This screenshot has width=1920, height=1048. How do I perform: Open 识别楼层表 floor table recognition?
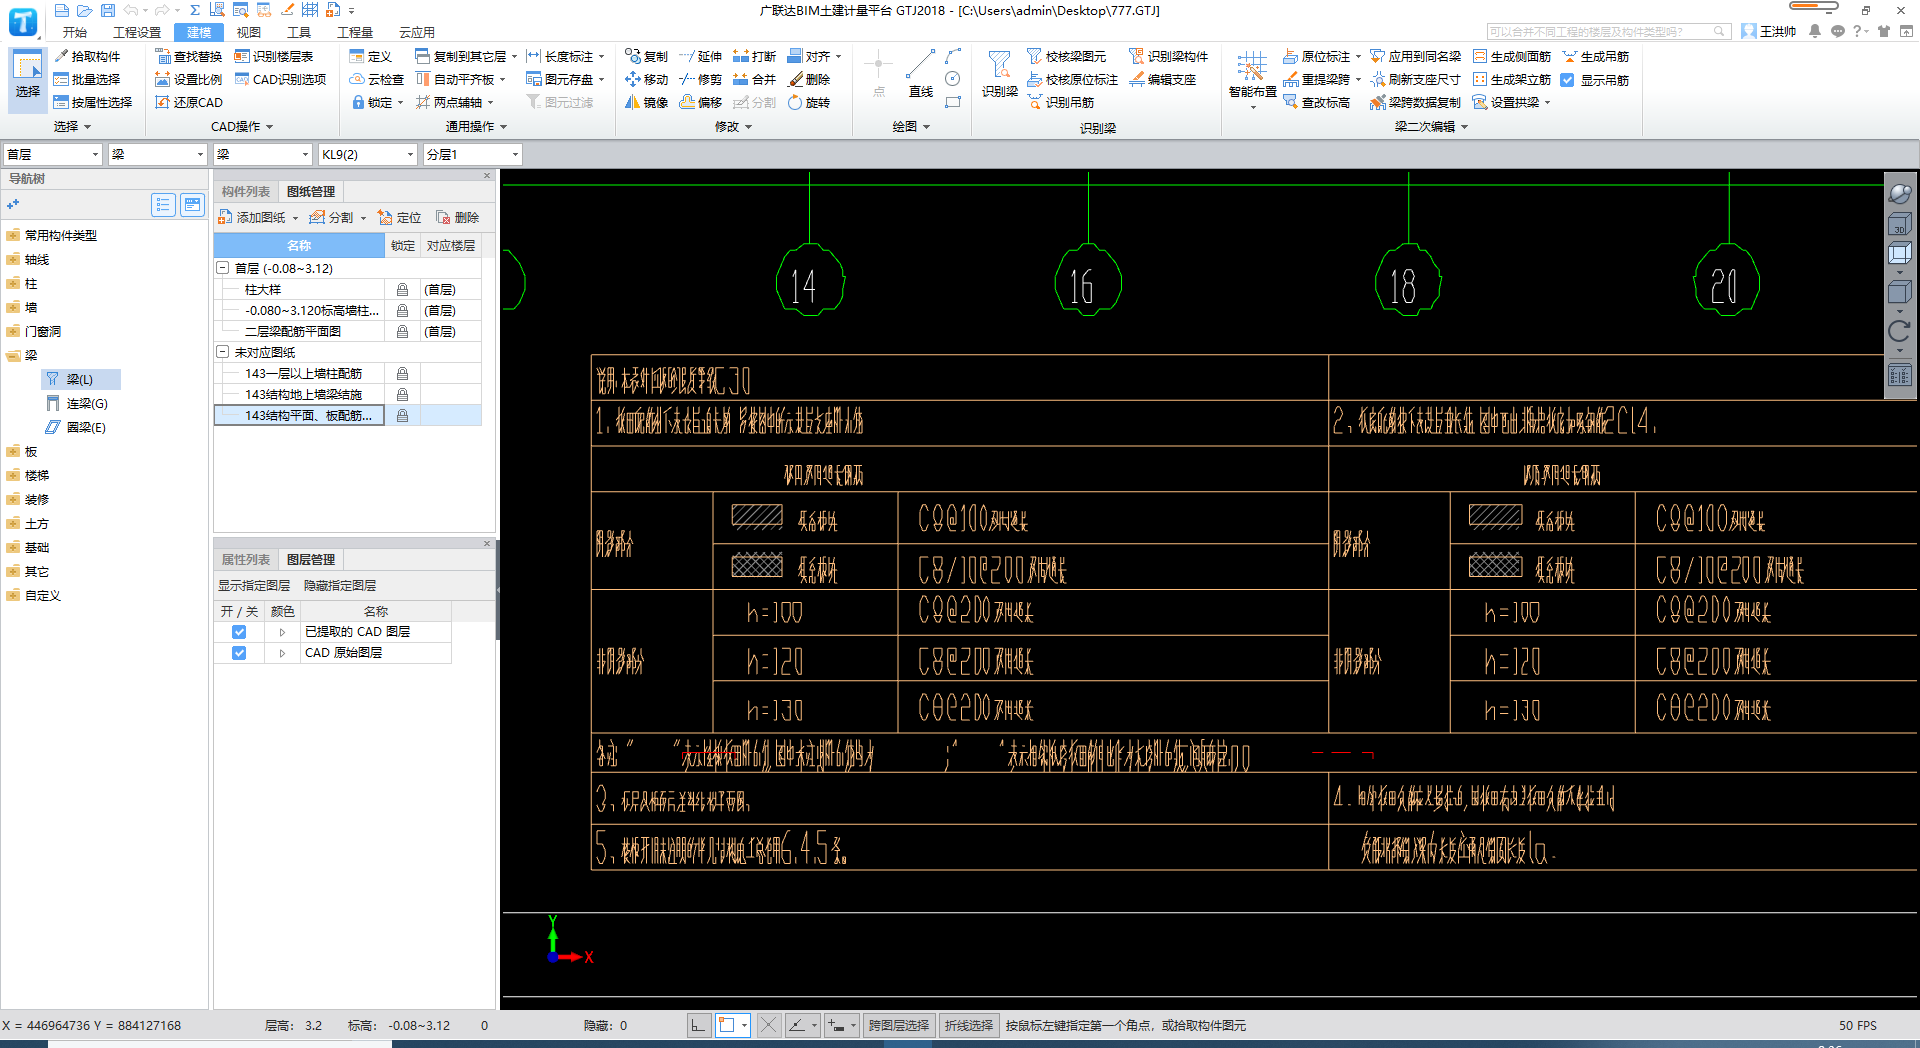pos(274,56)
